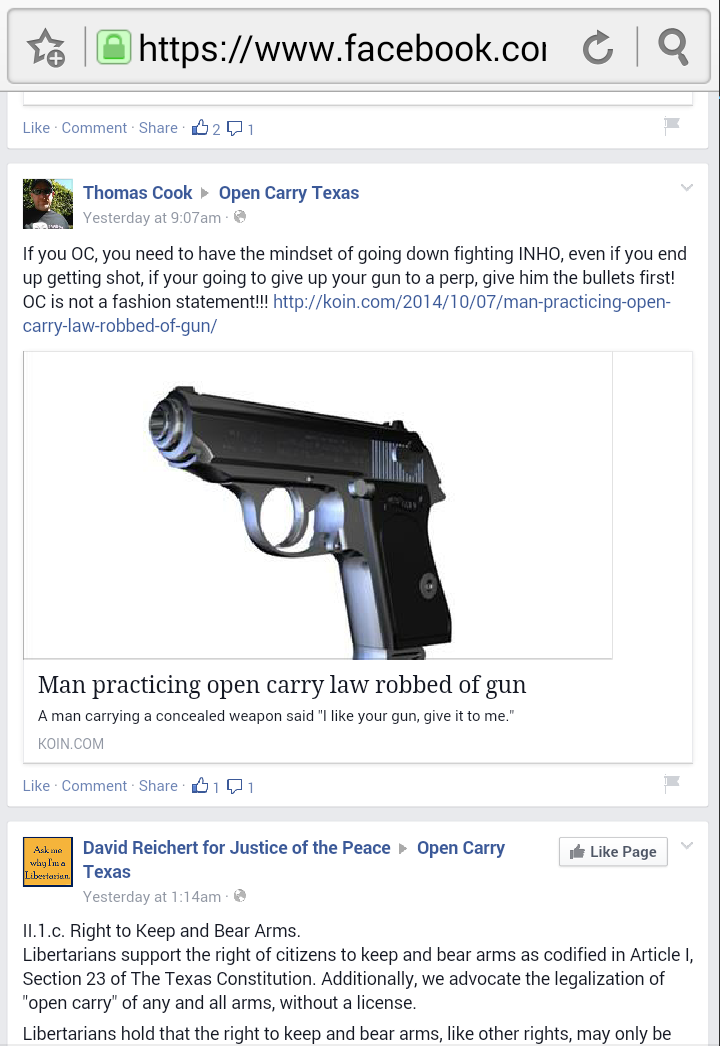Open koin.com article URL in post text
The image size is (720, 1046).
coord(346,314)
